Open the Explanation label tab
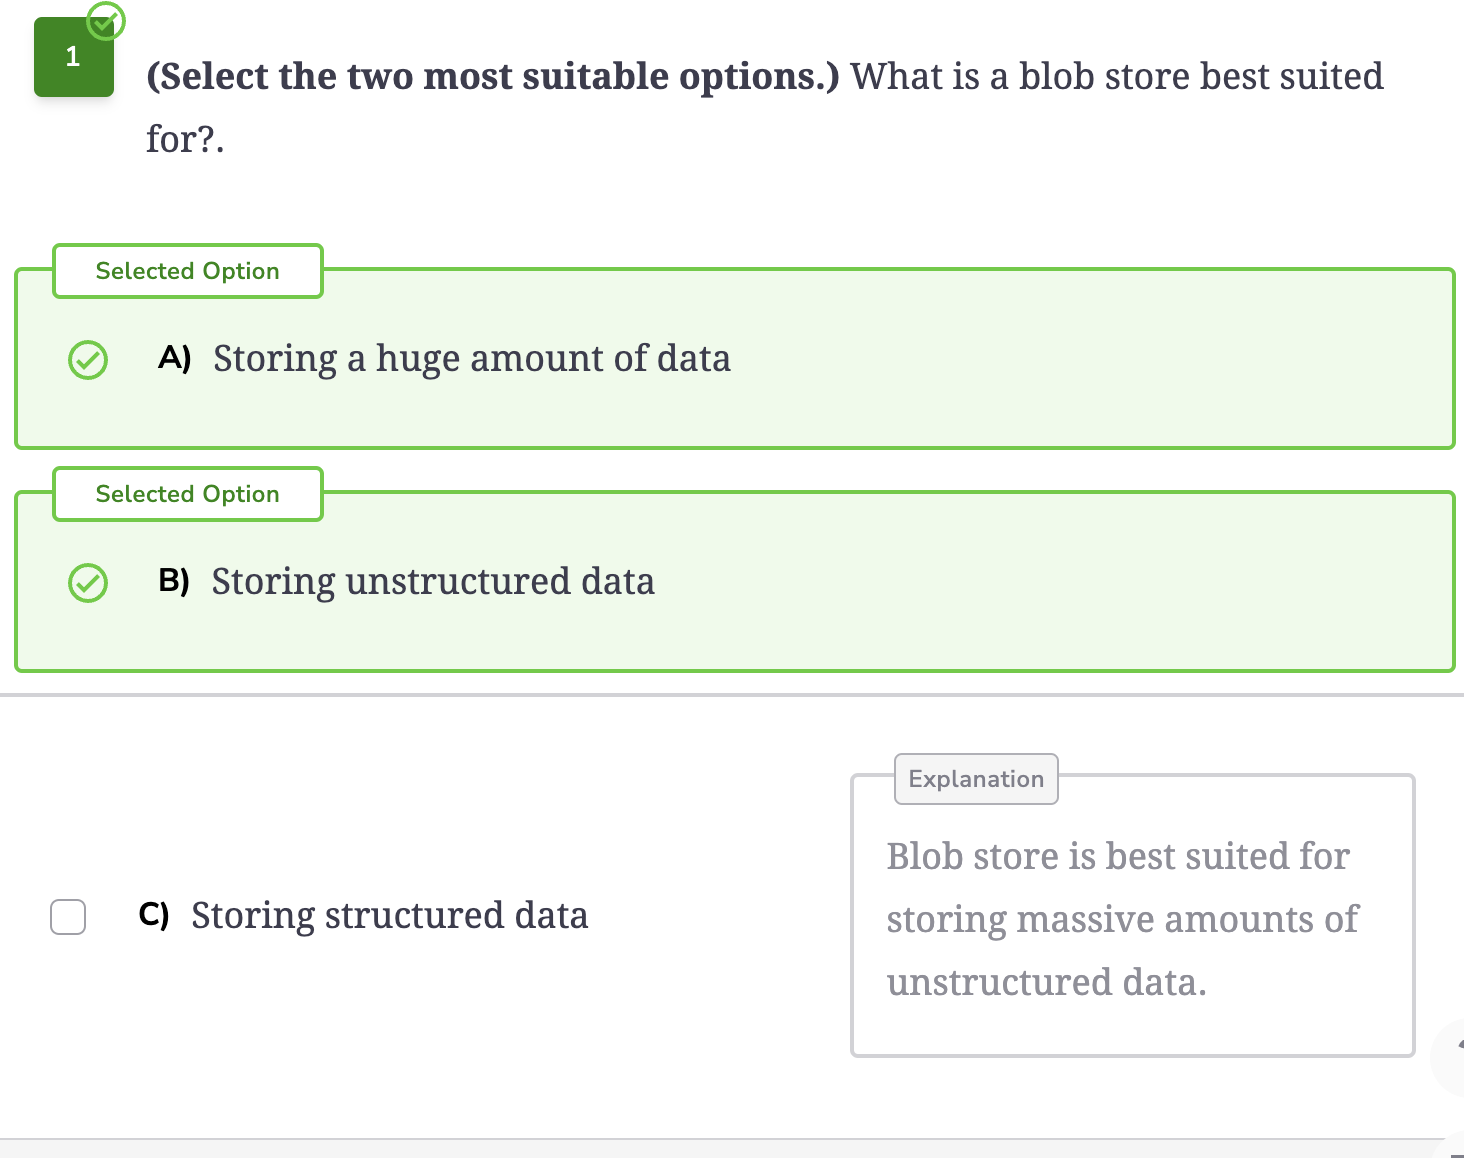 click(x=976, y=779)
